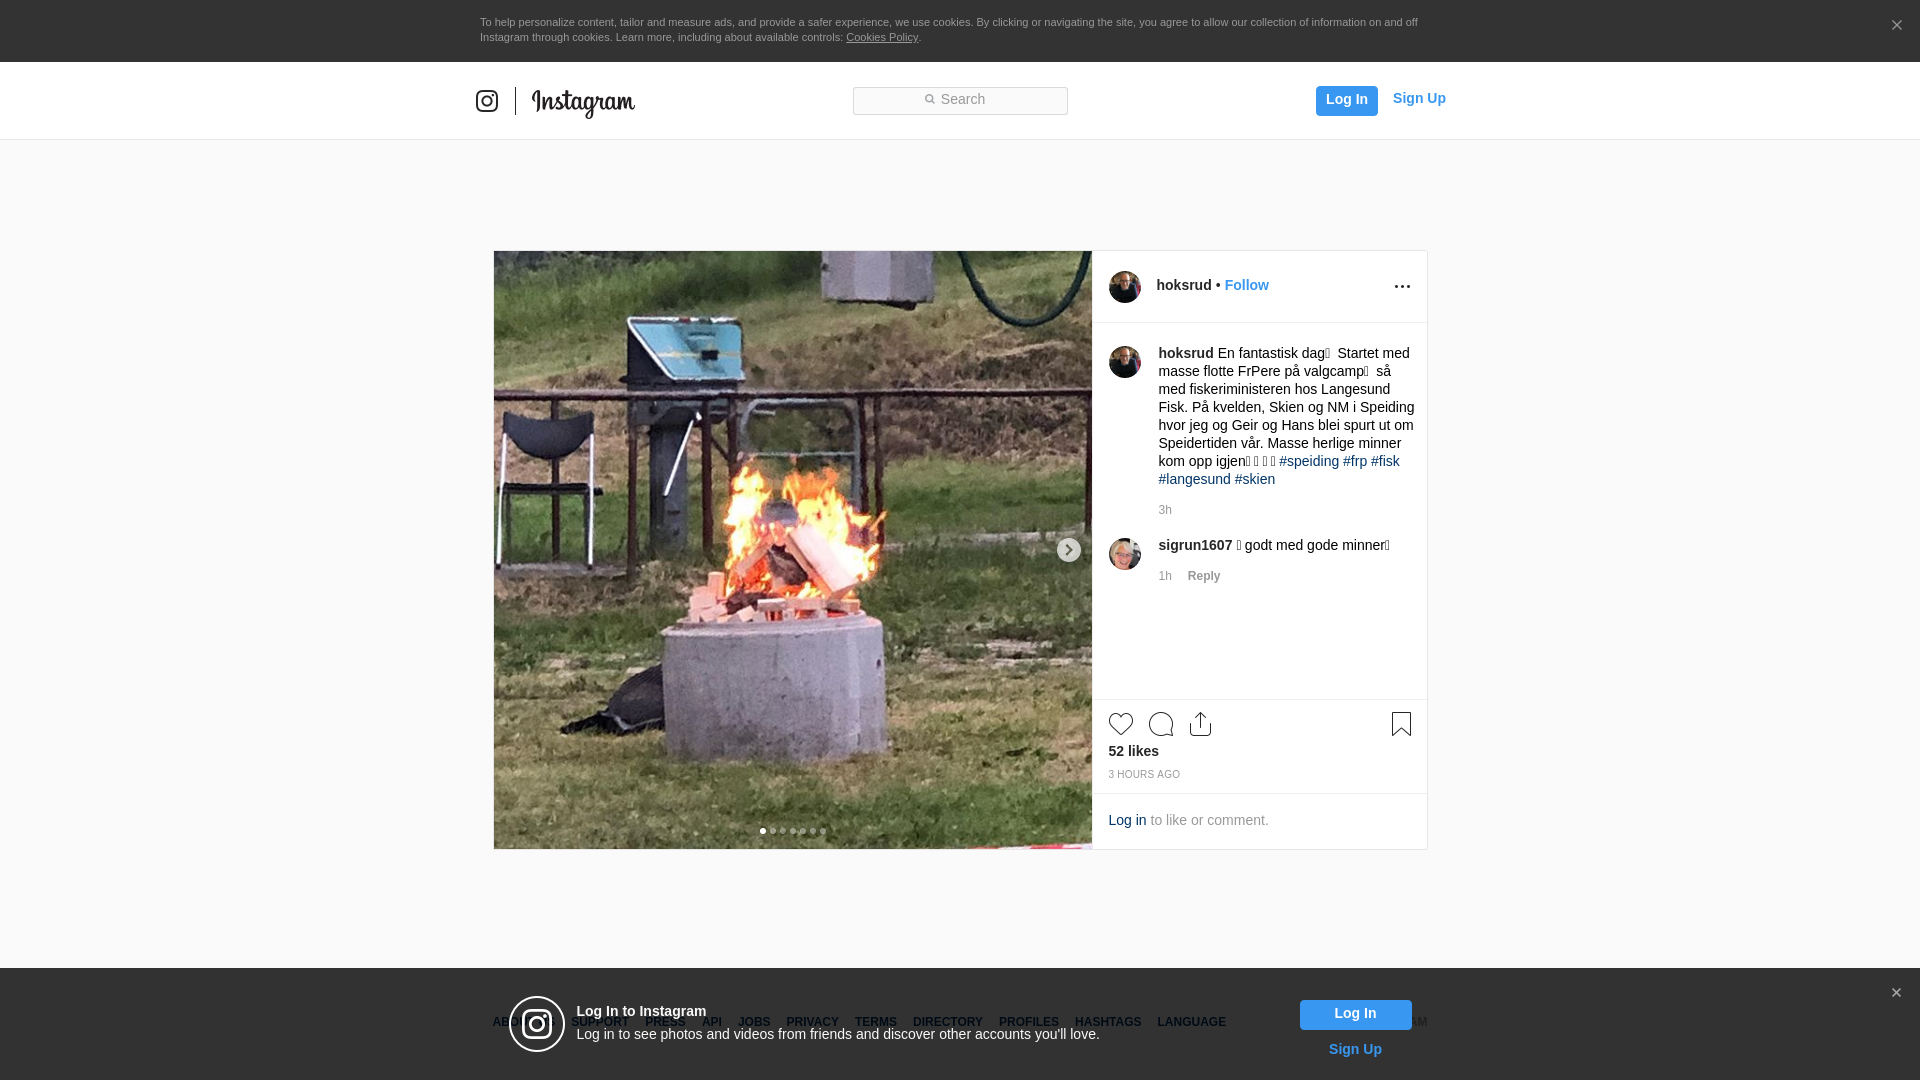Viewport: 1920px width, 1080px height.
Task: Open the Cookies Policy link
Action: click(882, 37)
